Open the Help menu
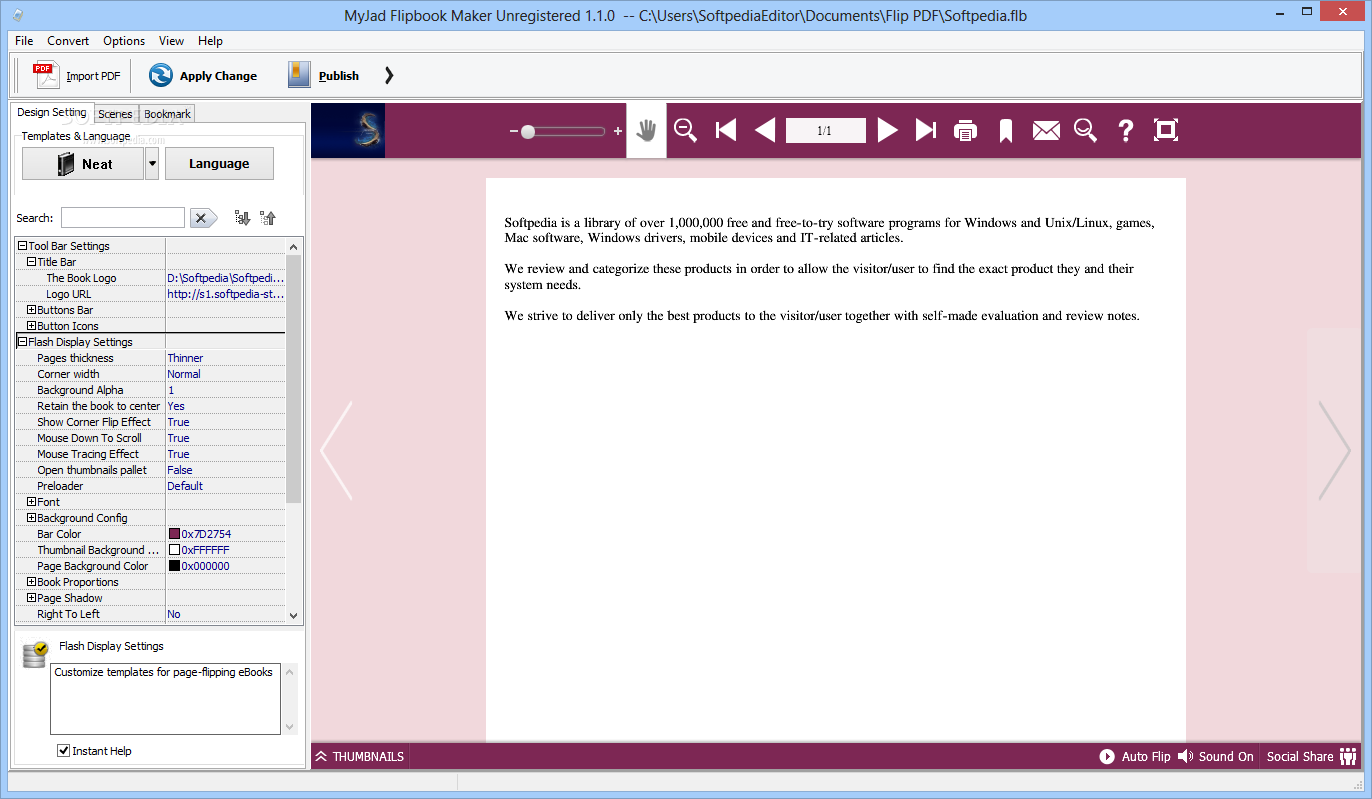This screenshot has height=799, width=1372. click(x=210, y=41)
